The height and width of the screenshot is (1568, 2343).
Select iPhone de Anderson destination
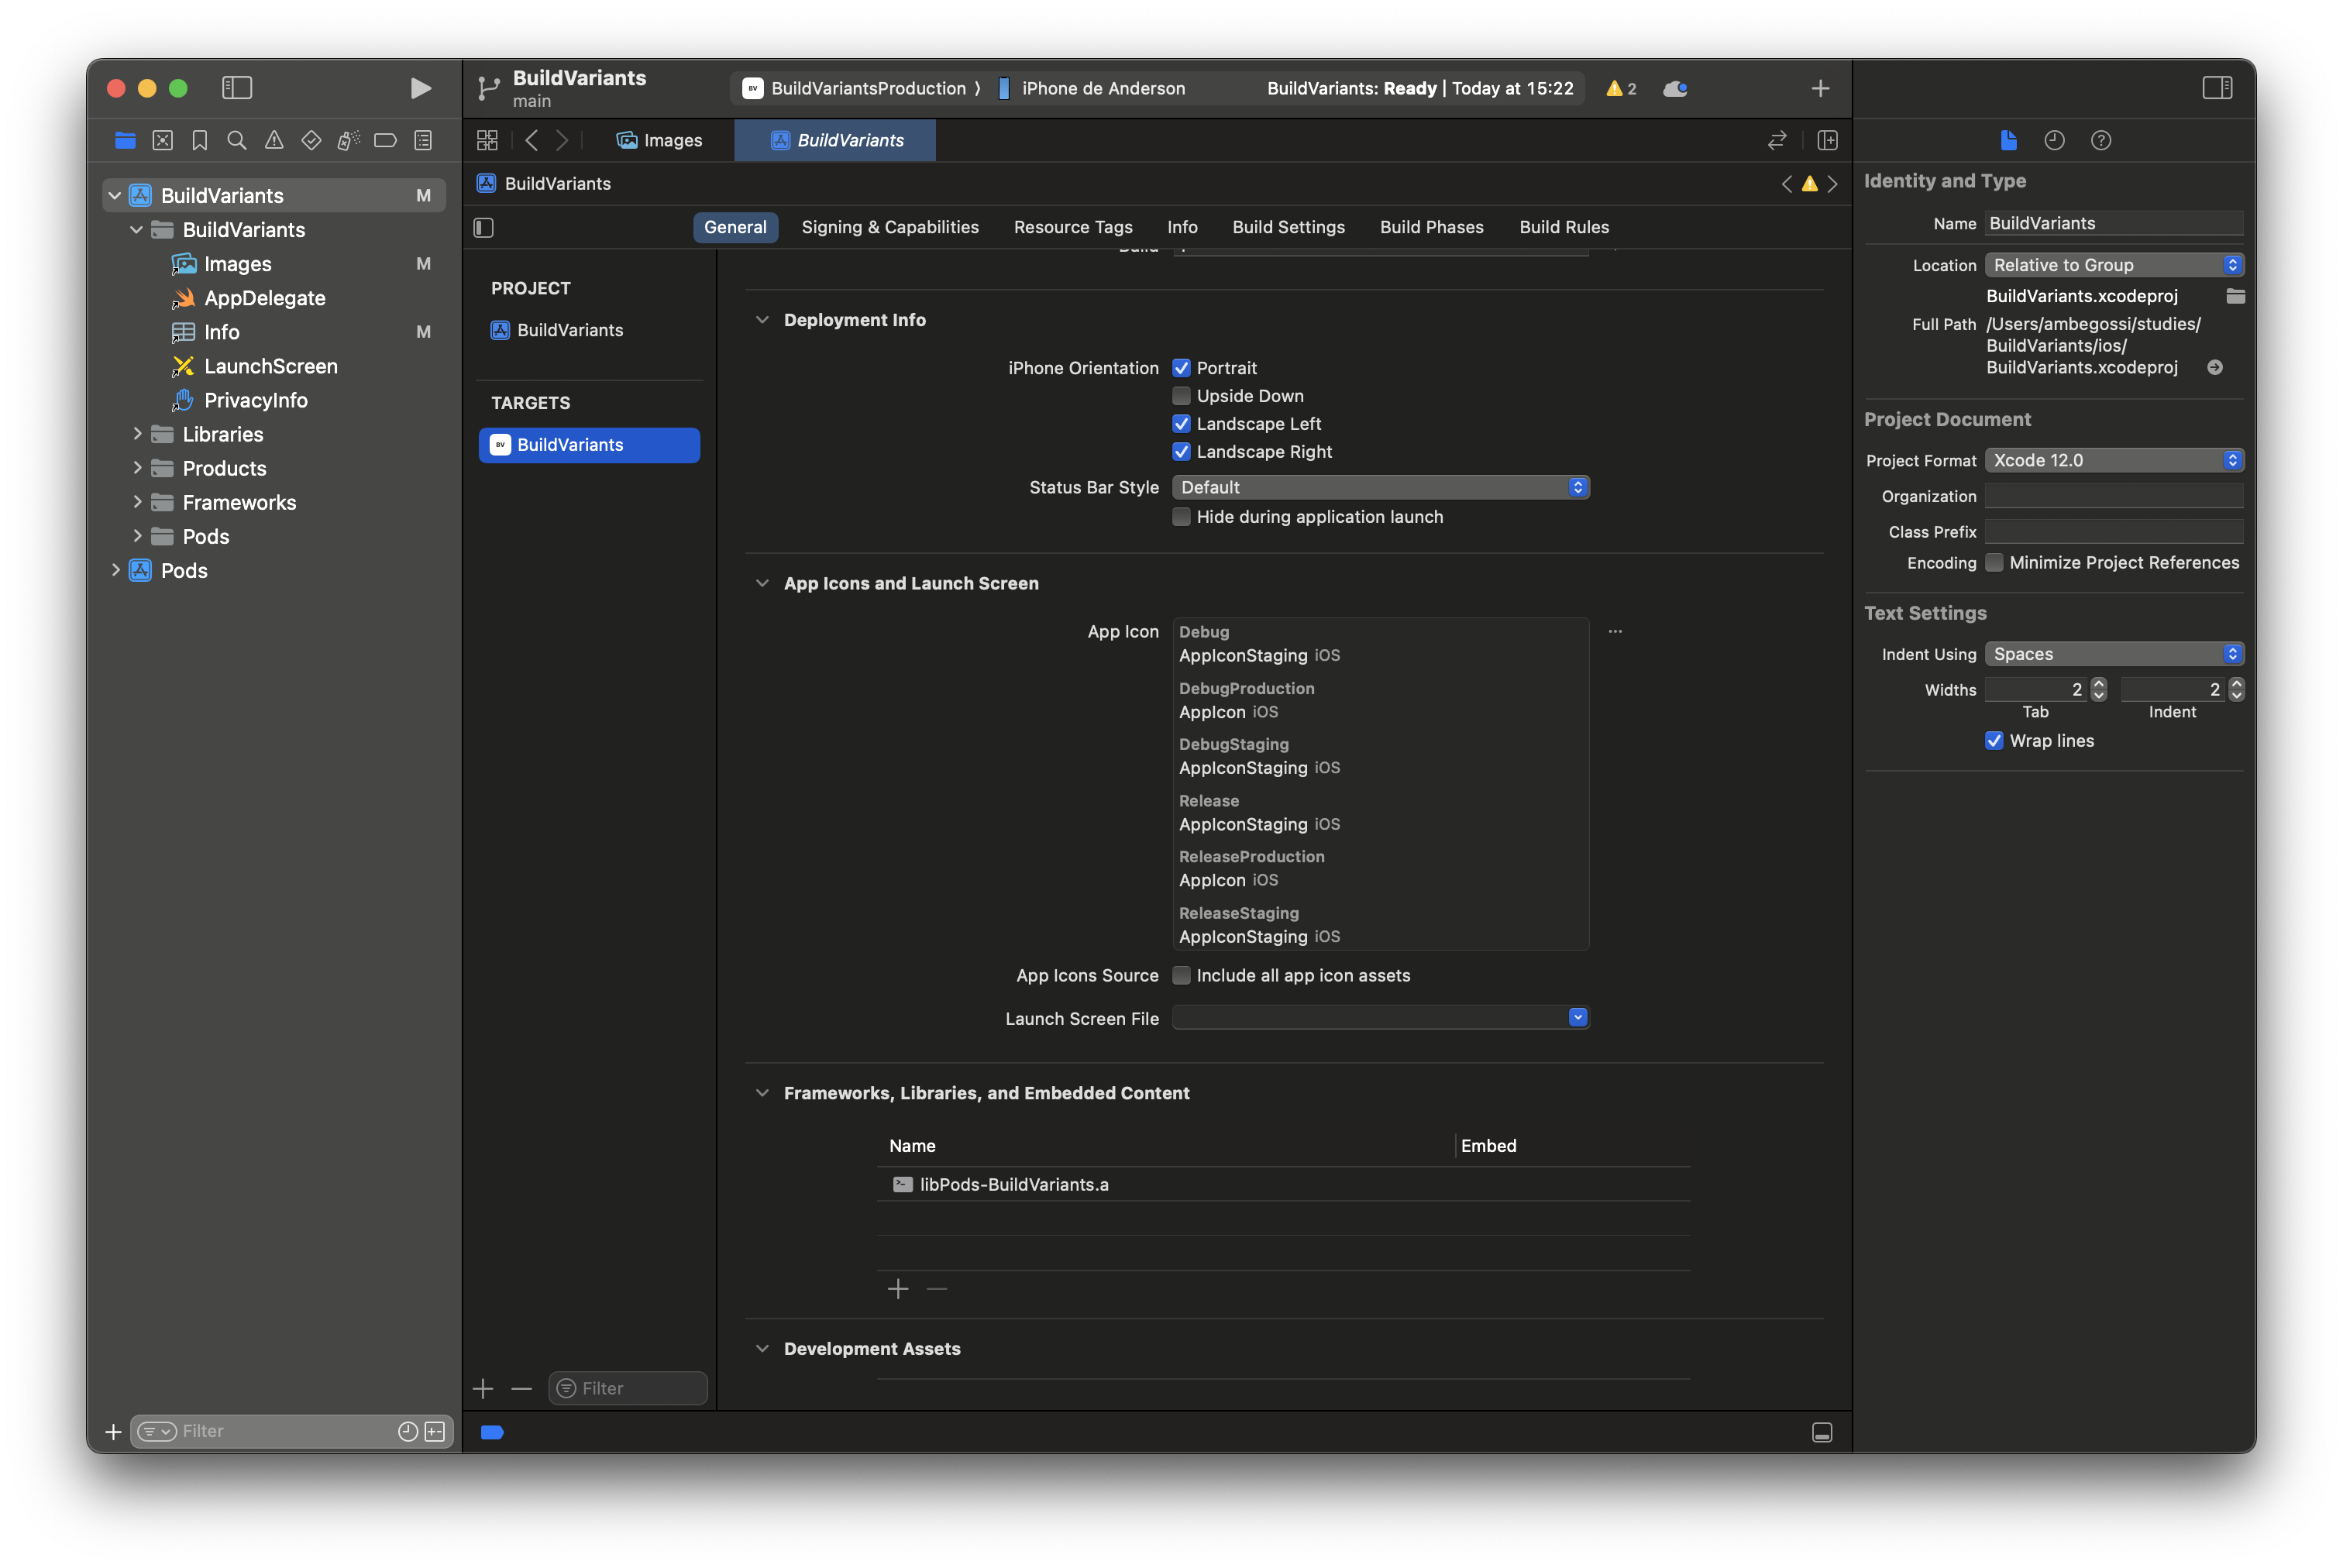pyautogui.click(x=1092, y=88)
